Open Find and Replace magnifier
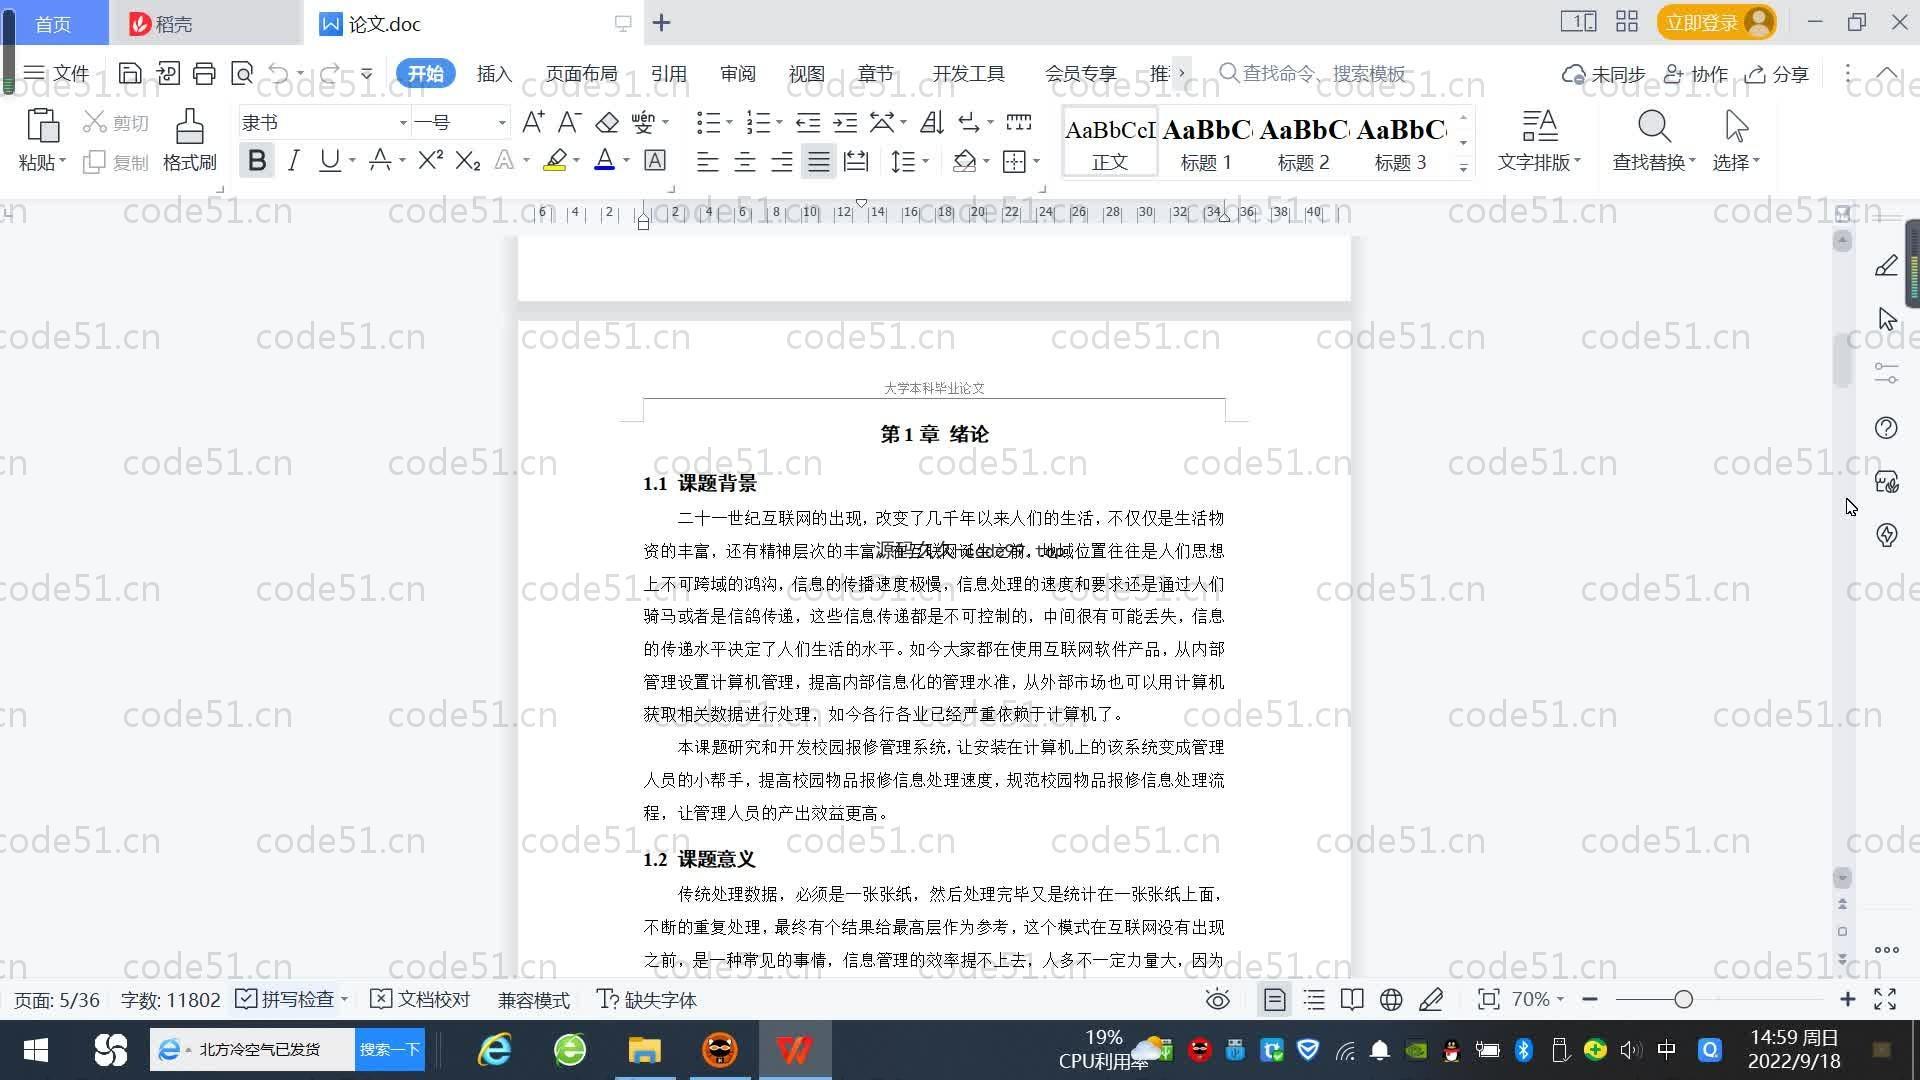Viewport: 1920px width, 1080px height. 1654,126
